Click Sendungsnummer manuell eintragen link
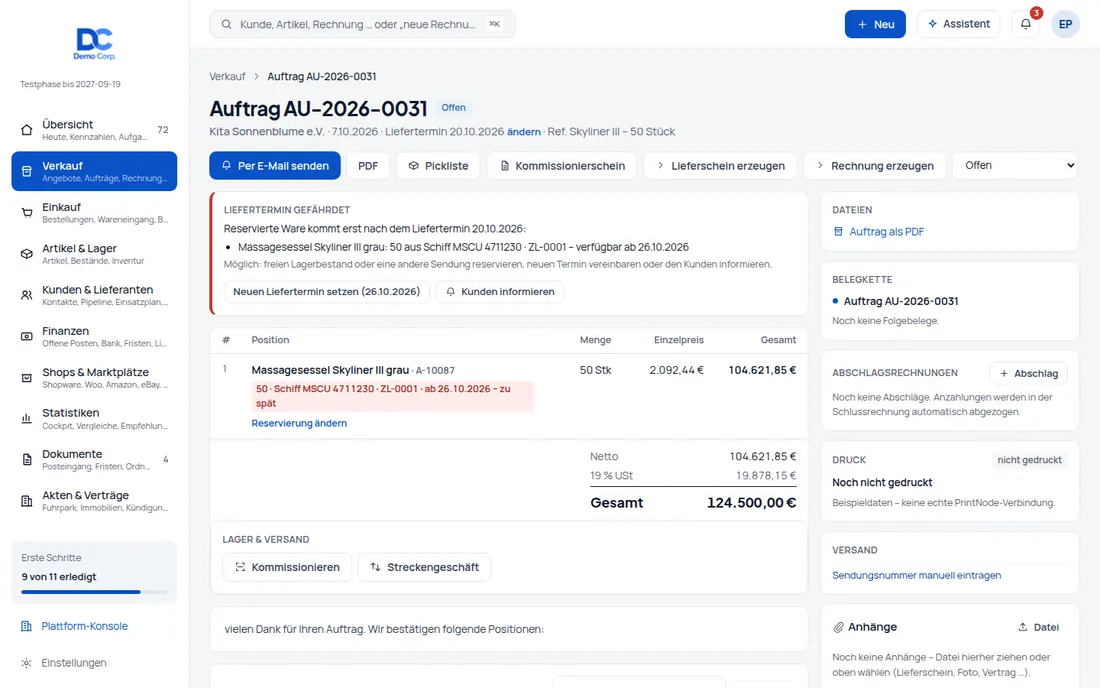Screen dimensions: 1100x688 pyautogui.click(x=917, y=575)
